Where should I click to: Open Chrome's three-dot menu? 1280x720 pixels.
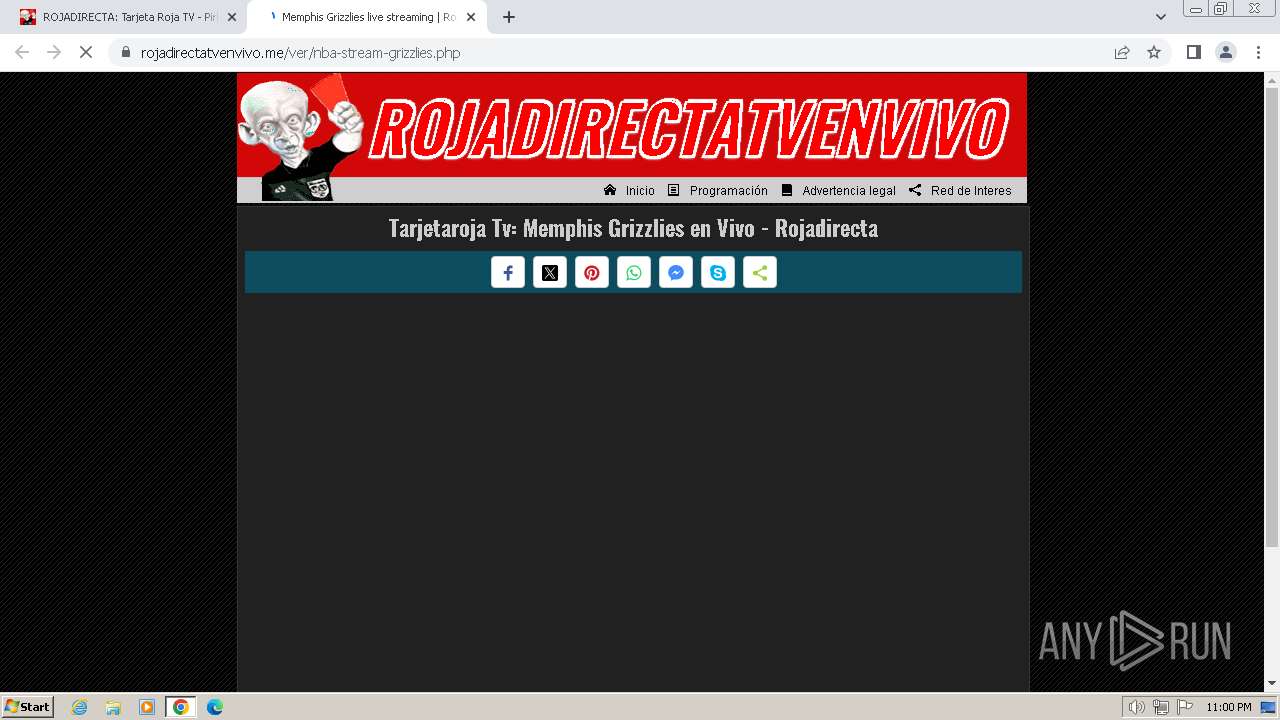pos(1259,52)
